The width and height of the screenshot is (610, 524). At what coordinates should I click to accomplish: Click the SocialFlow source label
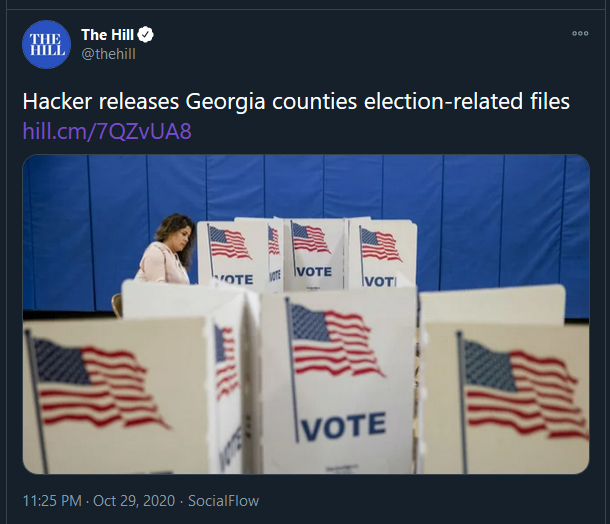[x=223, y=500]
